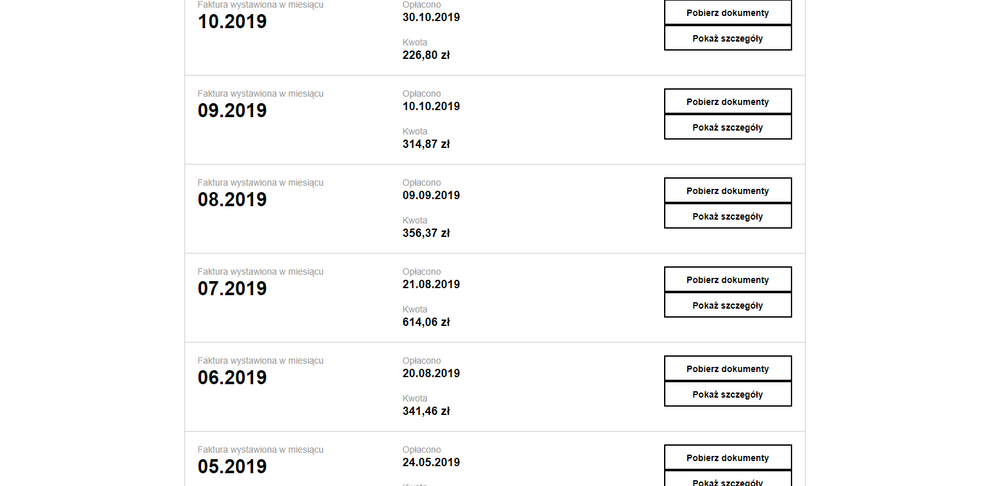Image resolution: width=999 pixels, height=486 pixels.
Task: Click the 05.2019 invoice month heading
Action: click(x=232, y=466)
